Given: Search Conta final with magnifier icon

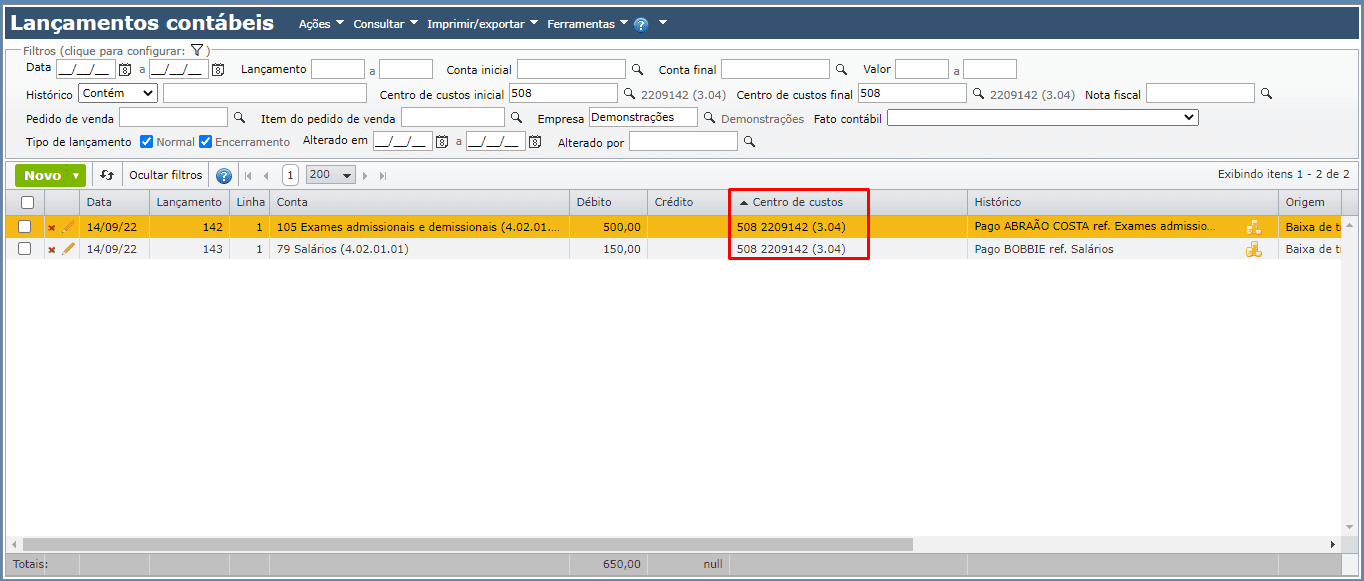Looking at the screenshot, I should 841,70.
